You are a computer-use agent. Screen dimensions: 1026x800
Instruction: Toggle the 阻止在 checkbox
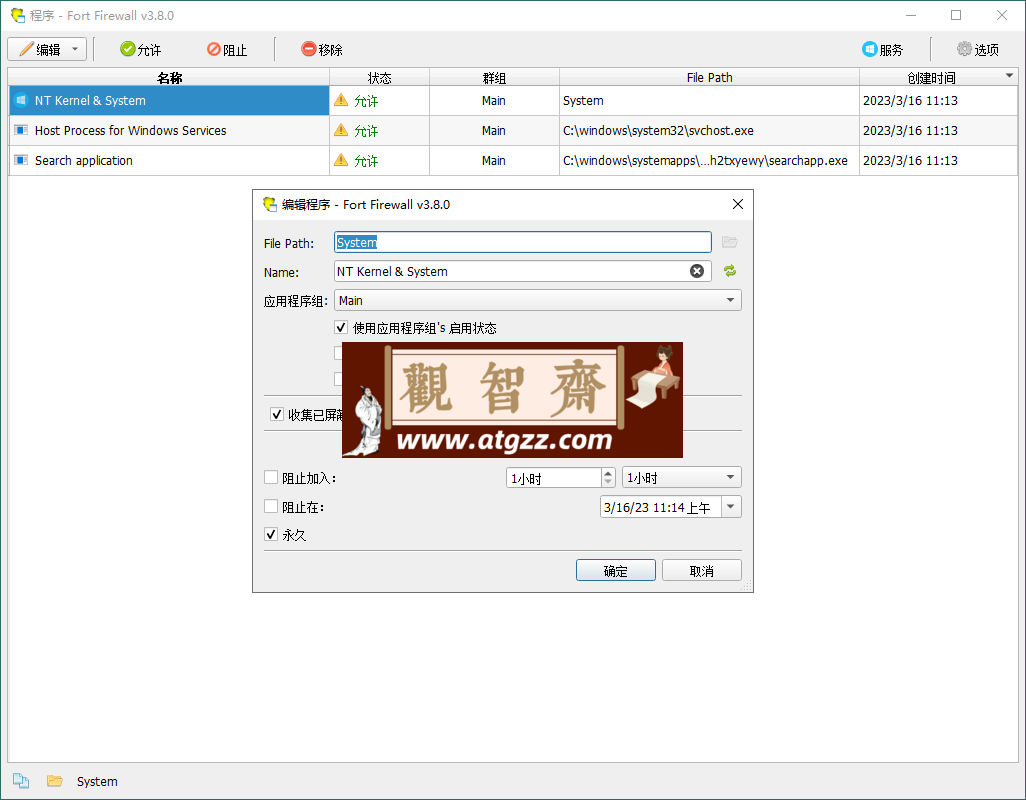271,506
